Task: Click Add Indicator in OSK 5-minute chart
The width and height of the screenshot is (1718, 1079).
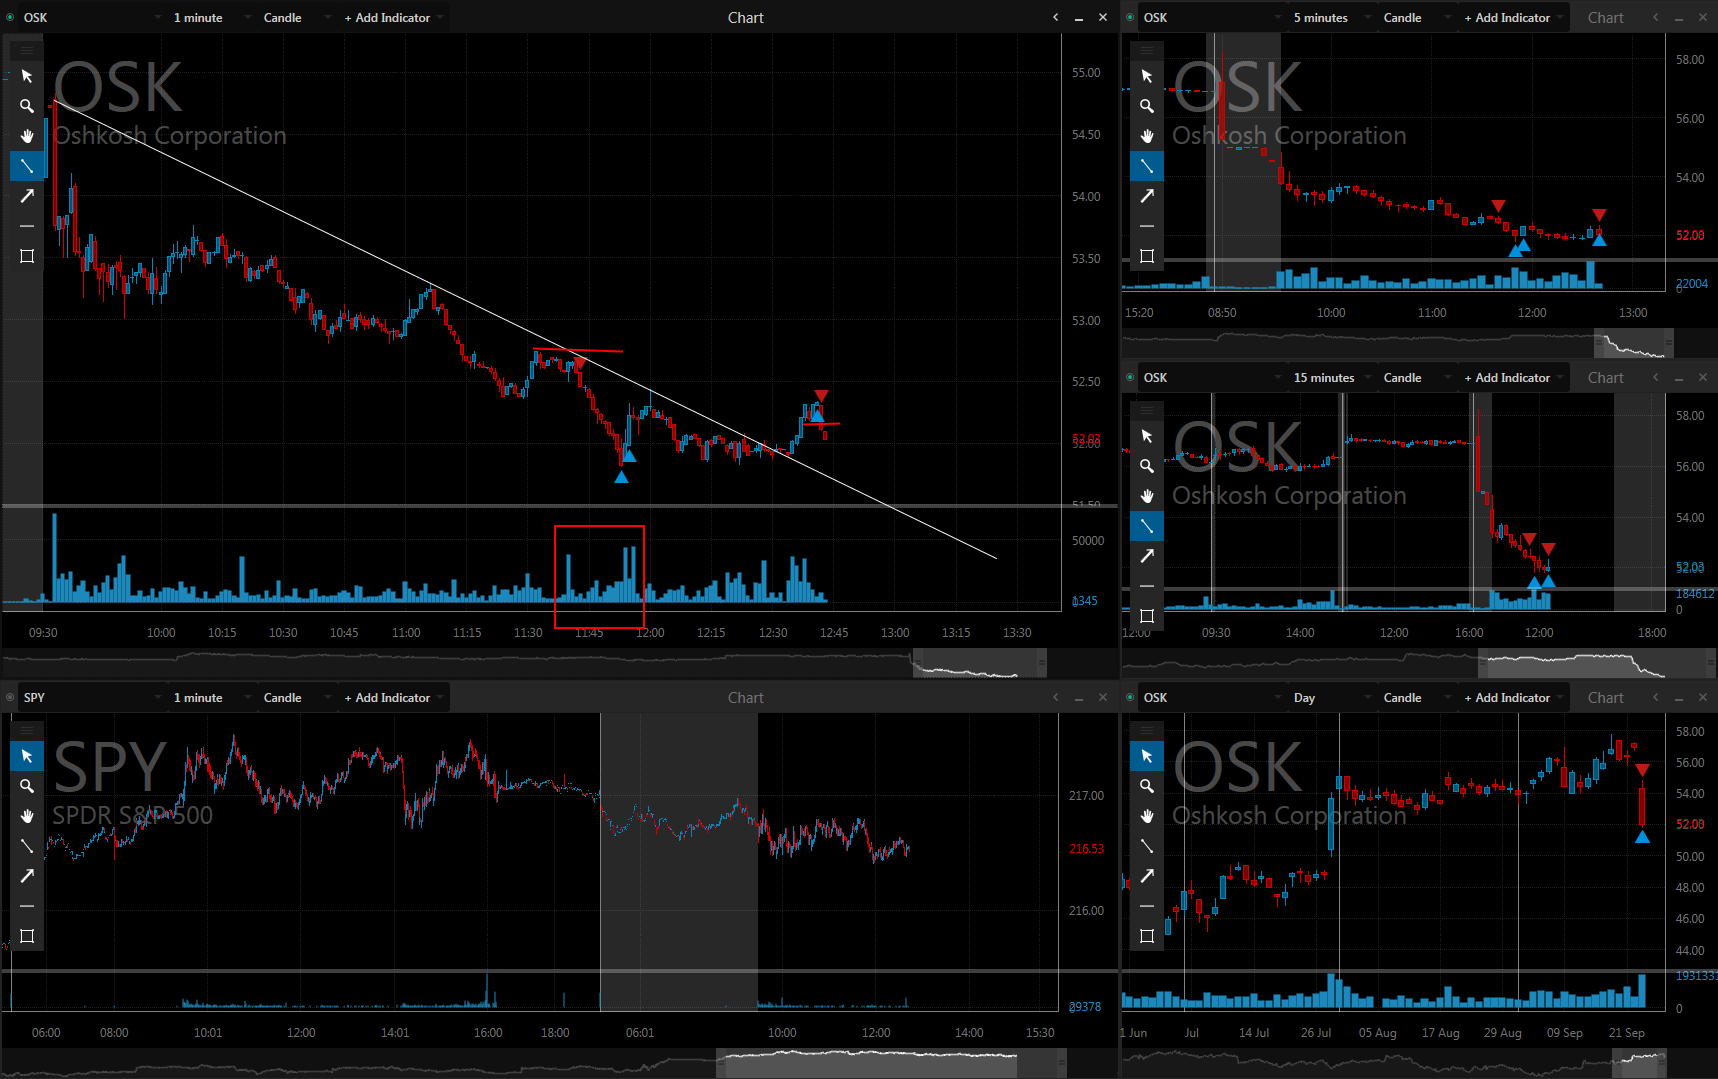Action: 1512,17
